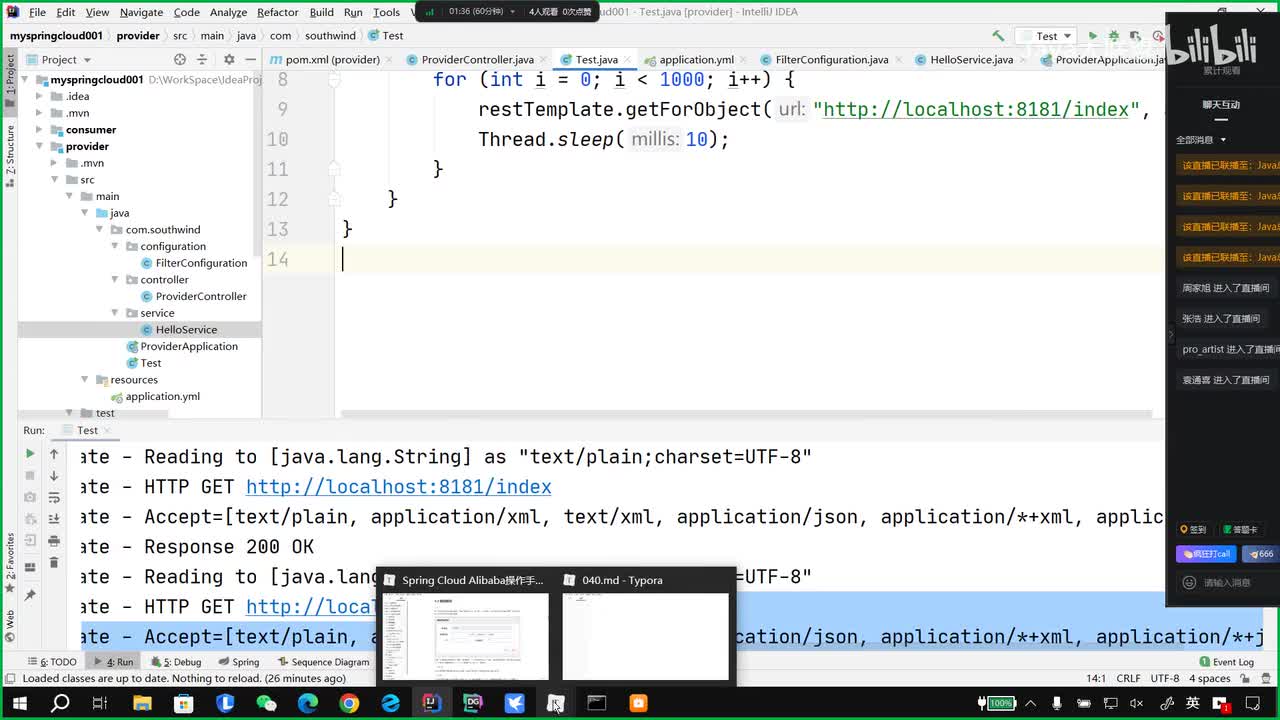Viewport: 1280px width, 720px height.
Task: Click the Build Project hammer icon
Action: 998,36
